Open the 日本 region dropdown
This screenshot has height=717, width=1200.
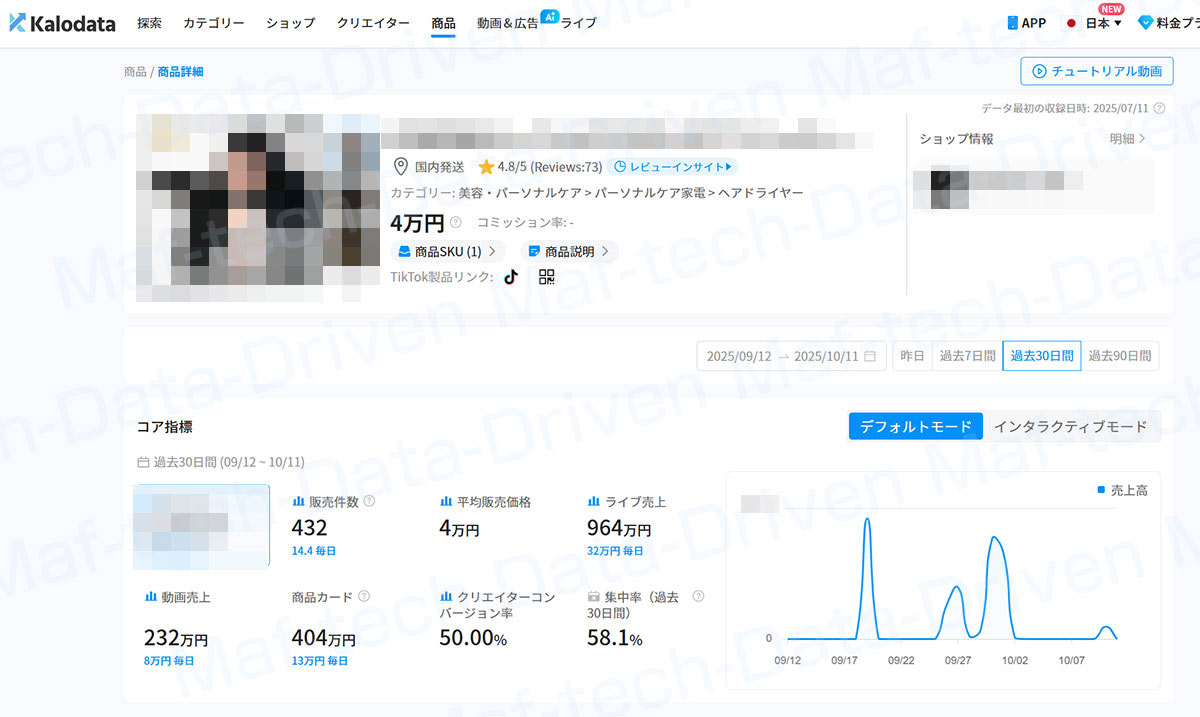(1096, 23)
